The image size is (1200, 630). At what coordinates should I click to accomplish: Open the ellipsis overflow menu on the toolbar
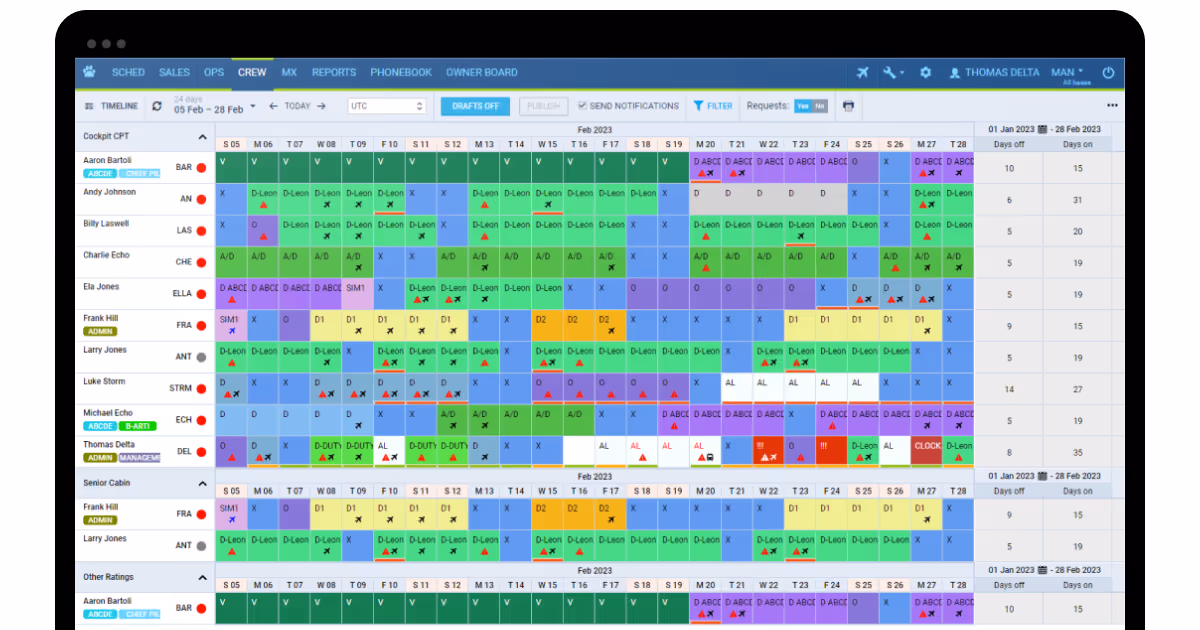[1112, 105]
